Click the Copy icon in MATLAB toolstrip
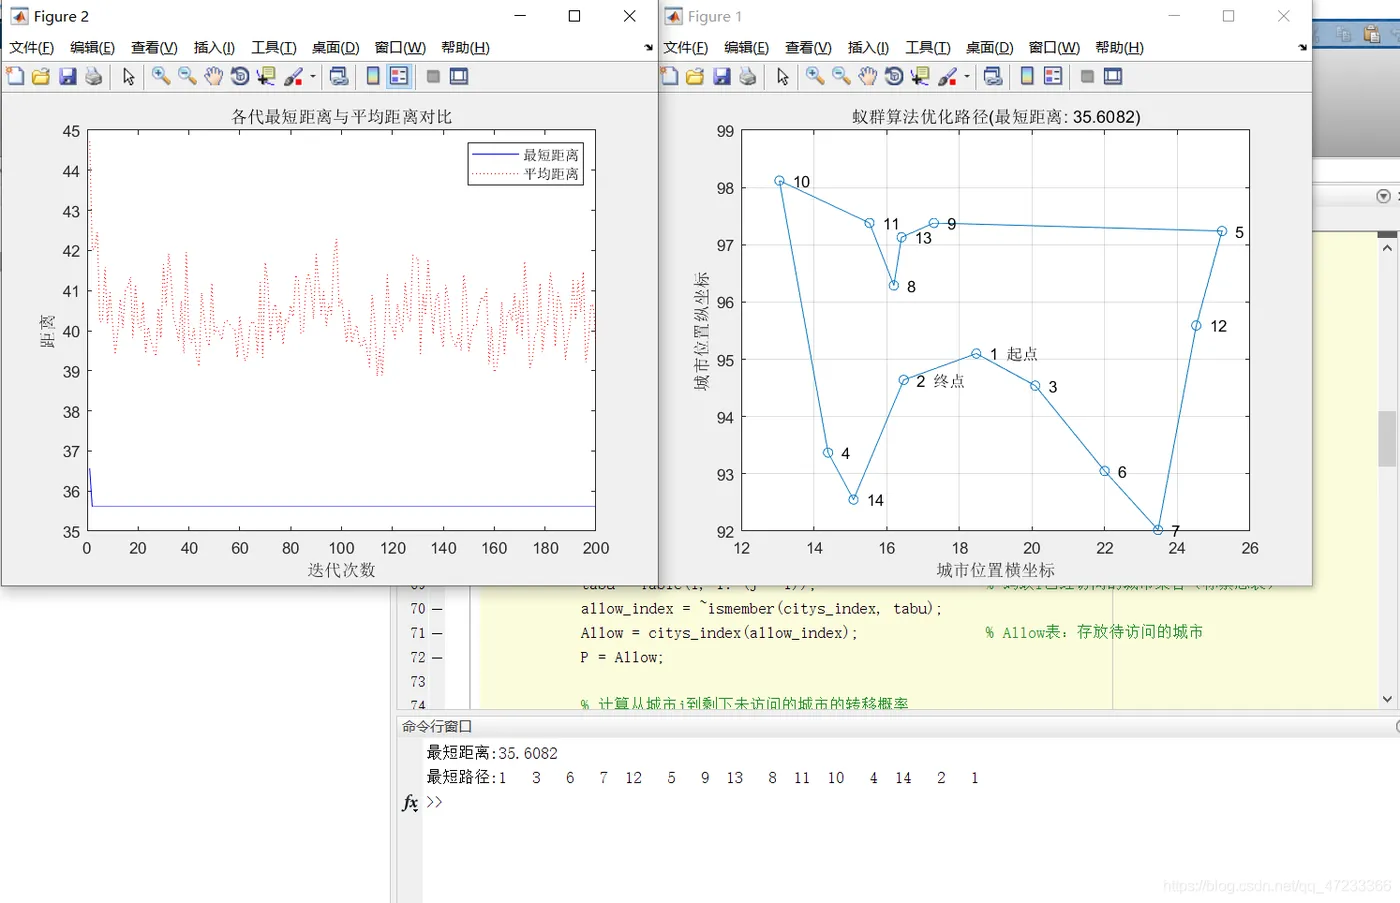The height and width of the screenshot is (903, 1400). [1344, 34]
